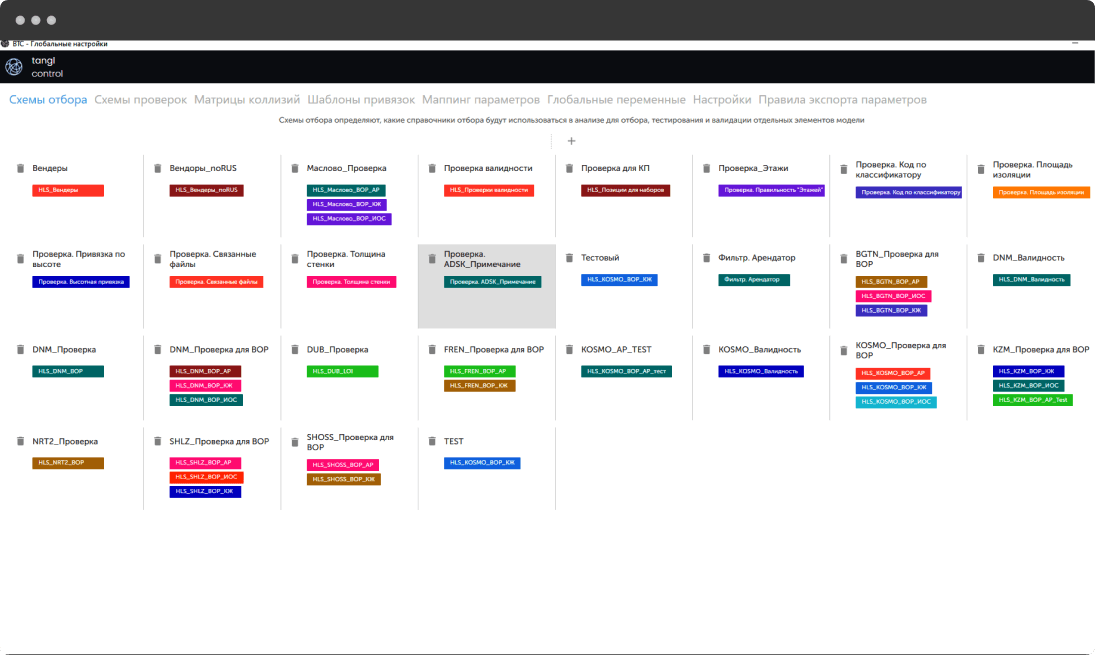Image resolution: width=1095 pixels, height=655 pixels.
Task: Delete KZM_Проверка для ВОР via trash icon
Action: (x=981, y=349)
